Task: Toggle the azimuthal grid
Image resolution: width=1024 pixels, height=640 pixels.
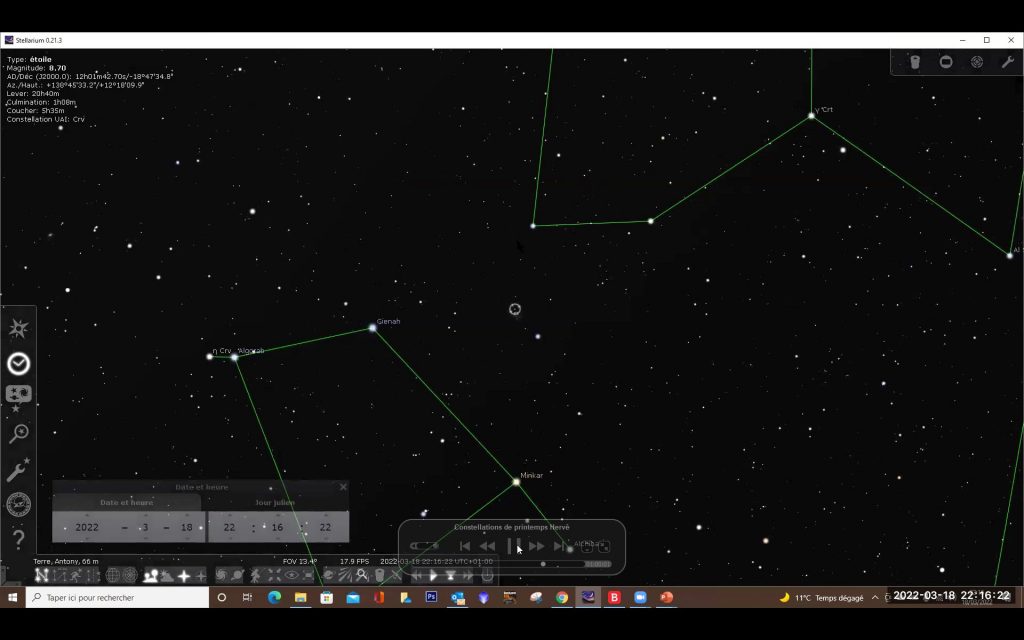Action: click(x=130, y=575)
